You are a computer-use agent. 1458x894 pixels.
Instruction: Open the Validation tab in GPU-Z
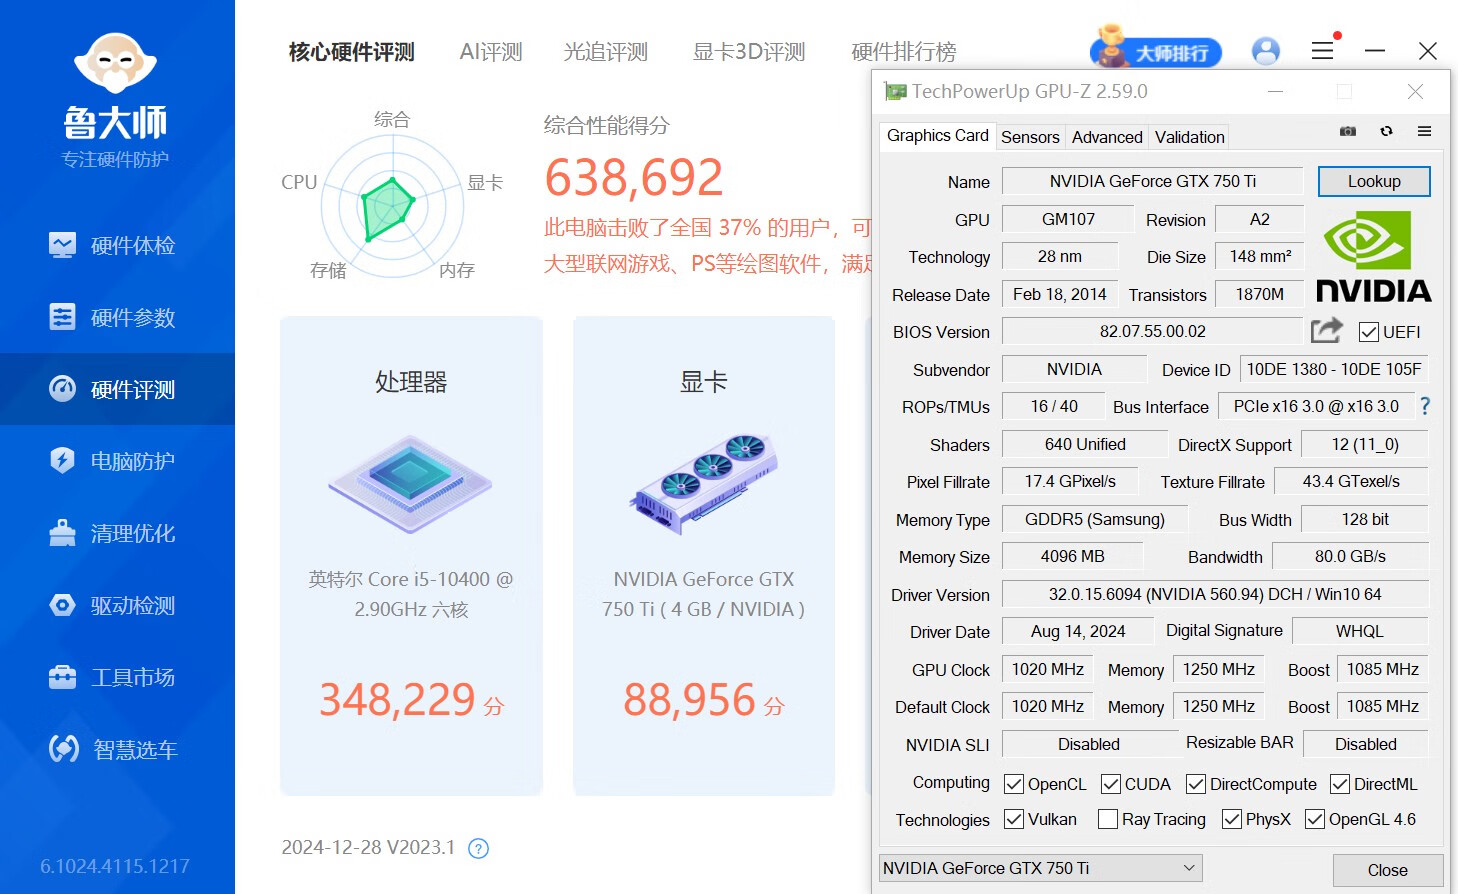click(1189, 137)
